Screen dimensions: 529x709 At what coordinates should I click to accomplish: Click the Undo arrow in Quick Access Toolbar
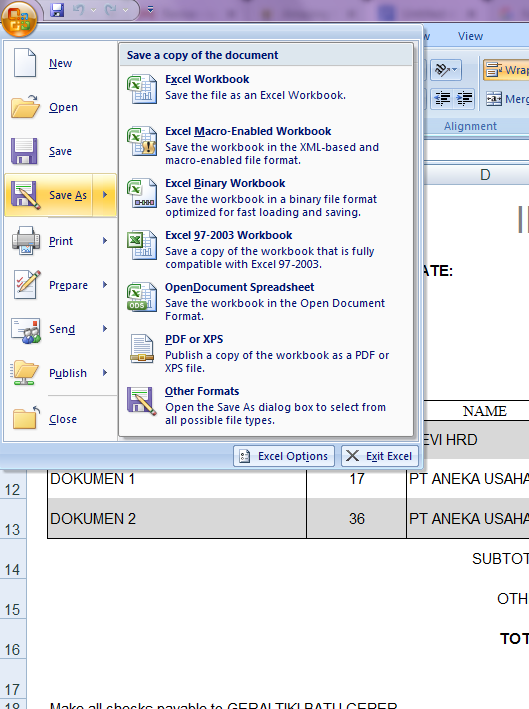78,9
